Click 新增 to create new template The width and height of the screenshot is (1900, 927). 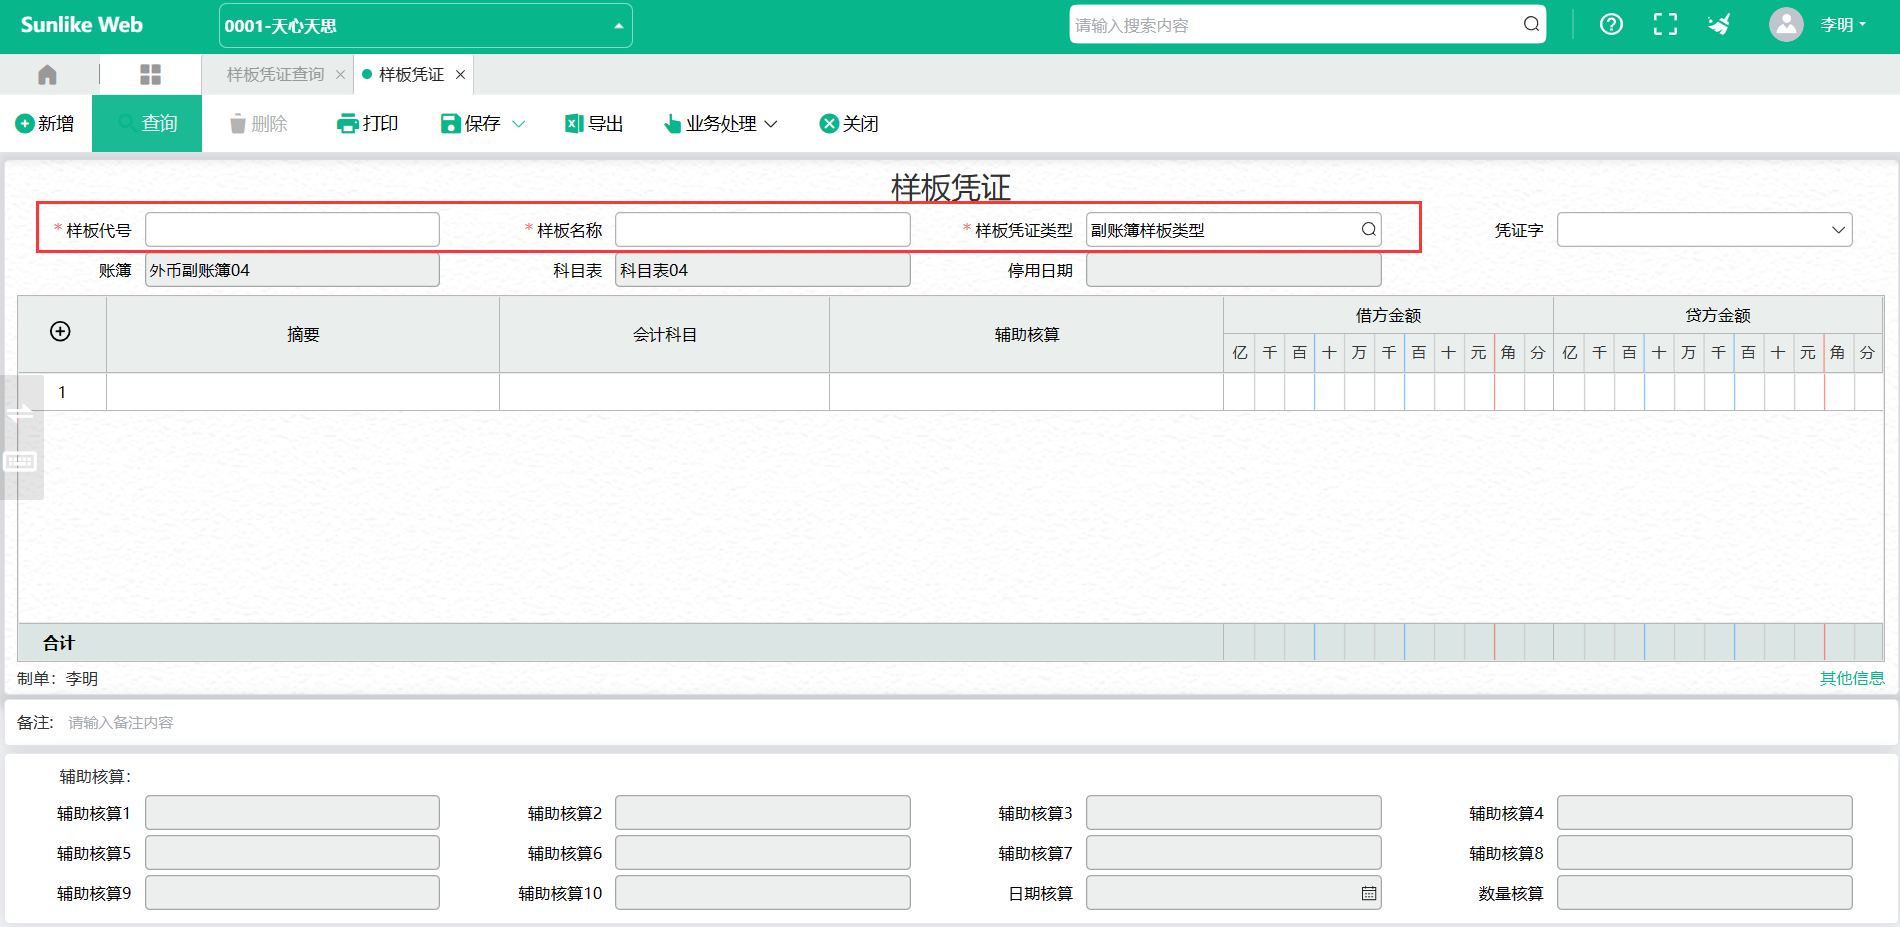pyautogui.click(x=46, y=124)
